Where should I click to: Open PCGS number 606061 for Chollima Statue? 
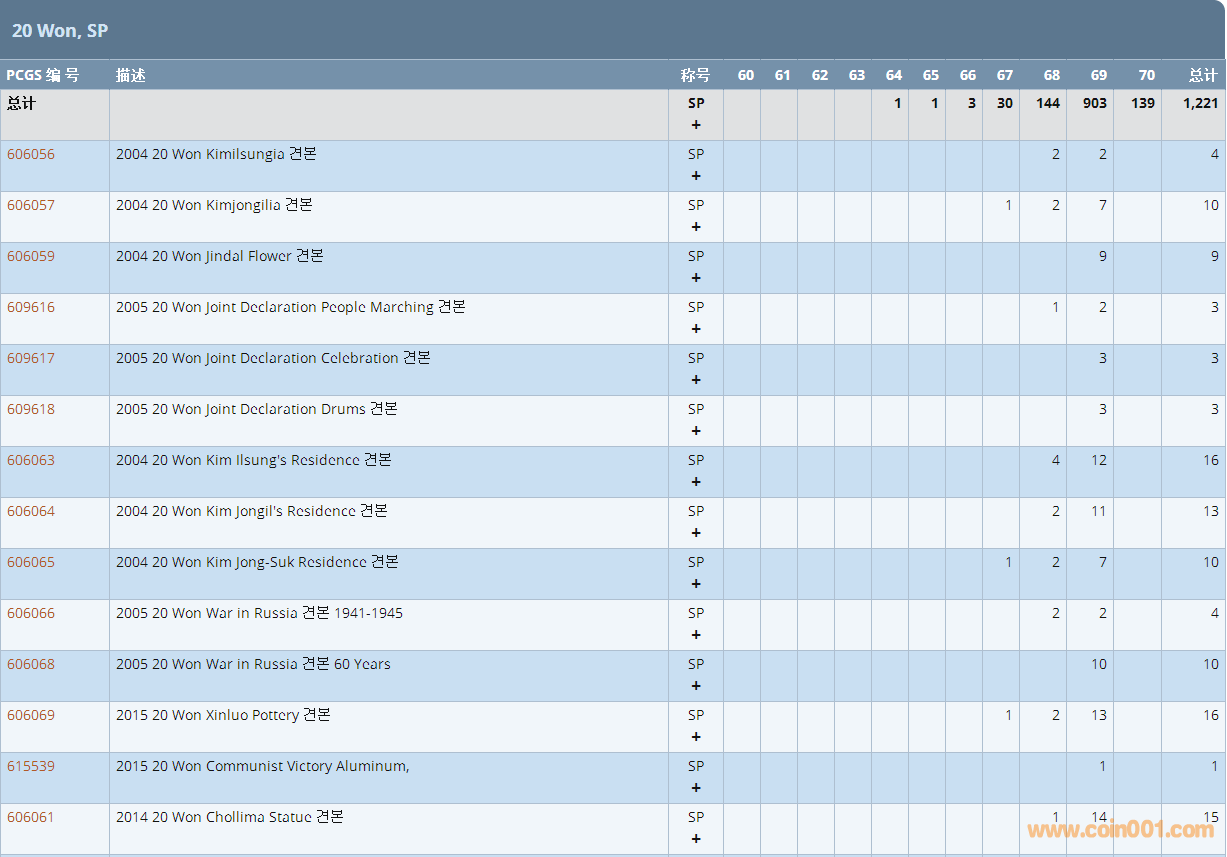tap(31, 817)
